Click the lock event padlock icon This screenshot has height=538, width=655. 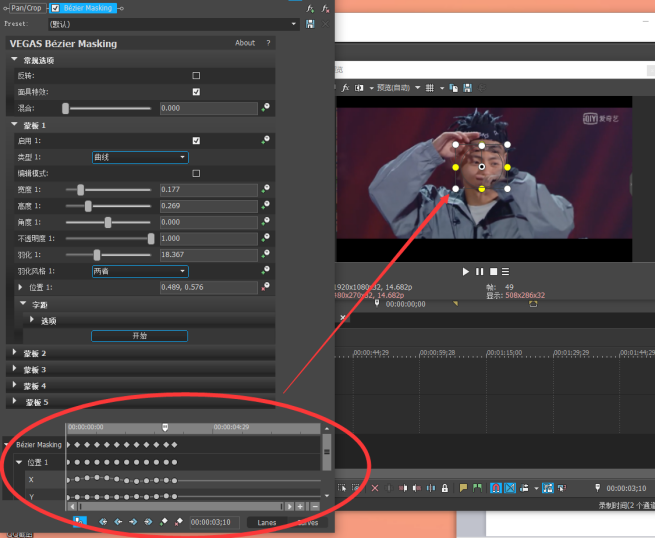(x=445, y=488)
